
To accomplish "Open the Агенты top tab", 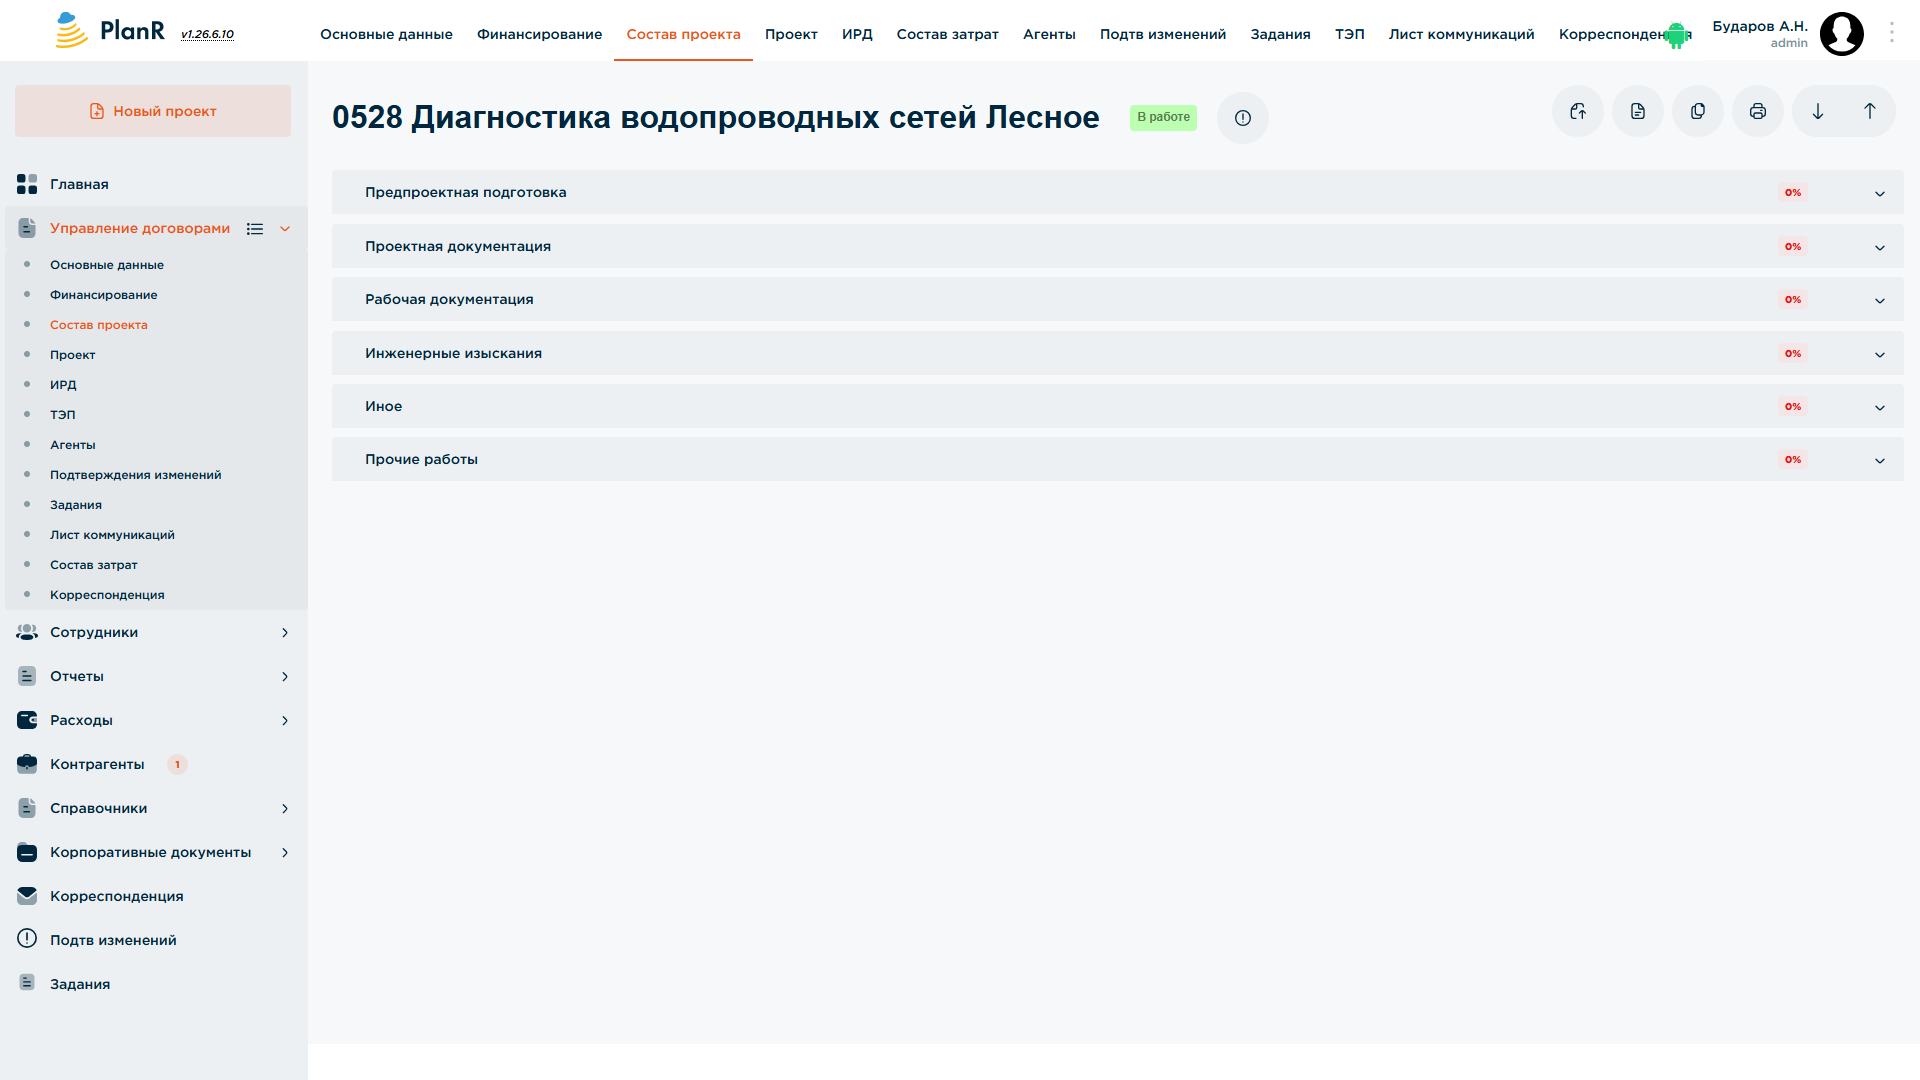I will tap(1049, 34).
